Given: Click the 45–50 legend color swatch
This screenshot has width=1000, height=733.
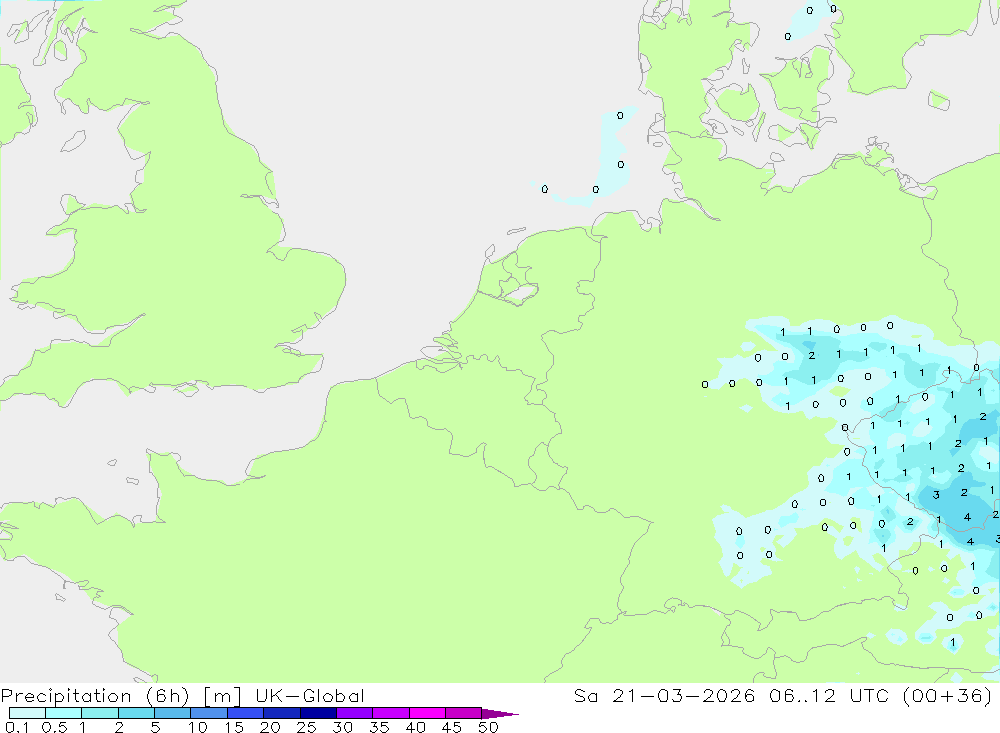Looking at the screenshot, I should (464, 713).
